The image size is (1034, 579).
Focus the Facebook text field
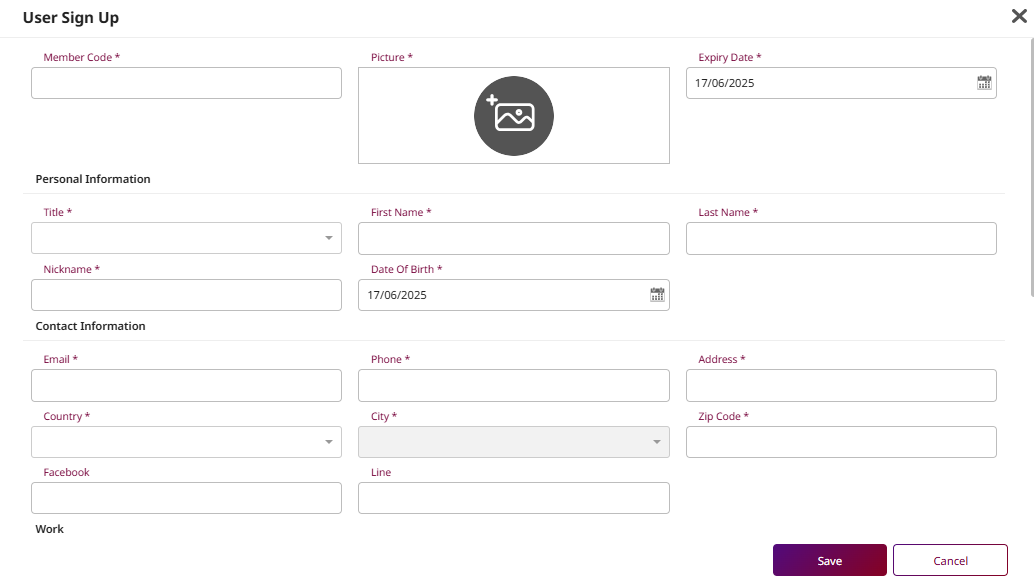point(186,498)
